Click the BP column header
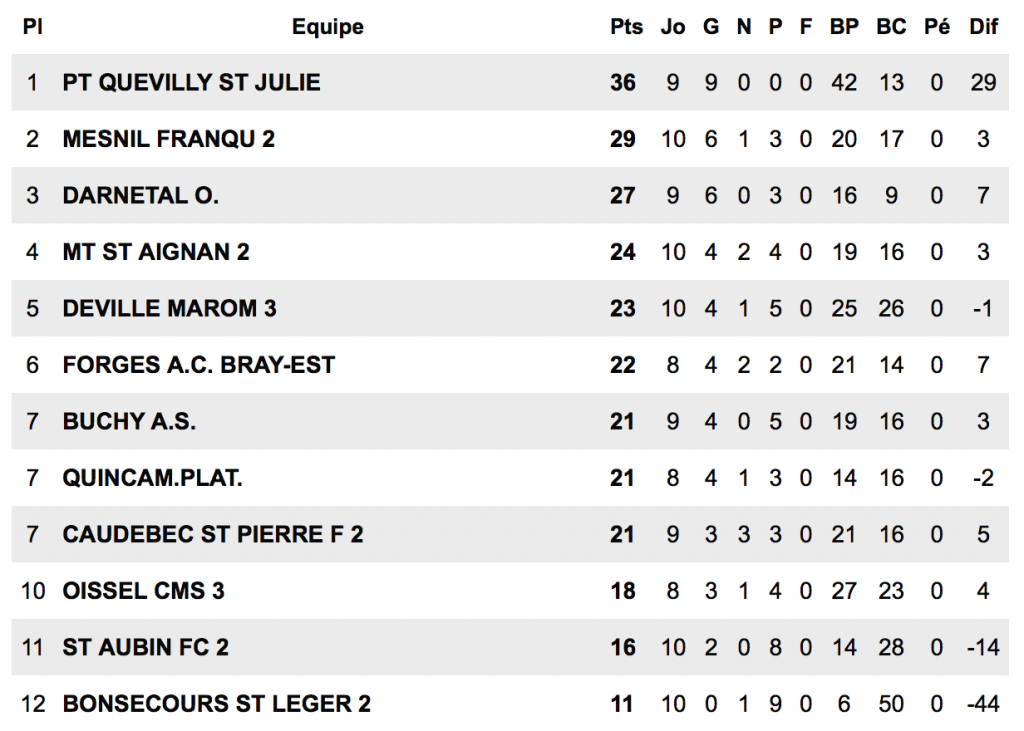 [844, 27]
